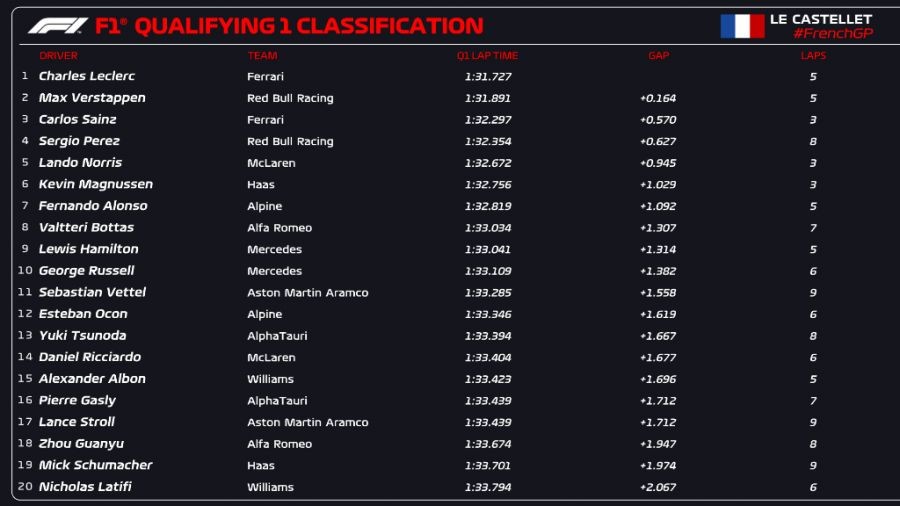The image size is (900, 506).
Task: Select the LAPS column header
Action: point(813,56)
